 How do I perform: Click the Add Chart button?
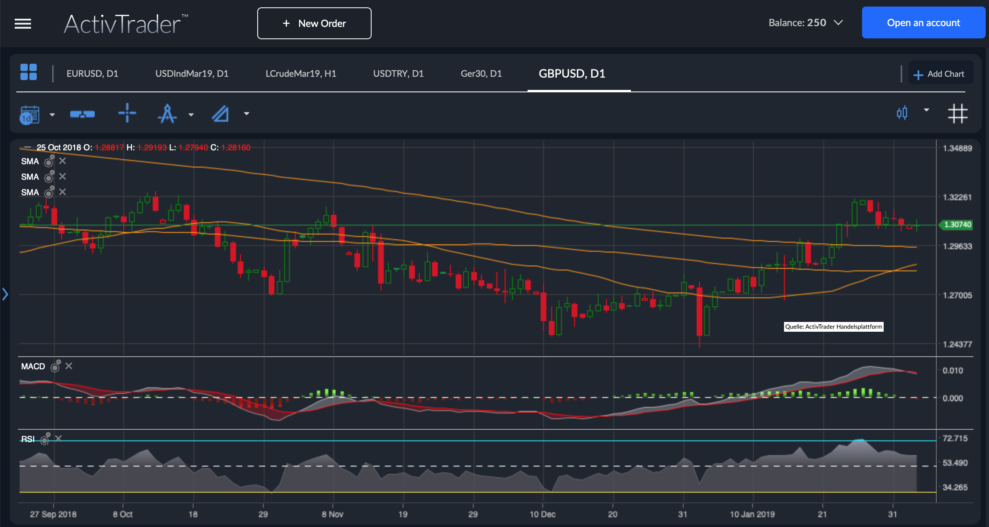(x=939, y=74)
